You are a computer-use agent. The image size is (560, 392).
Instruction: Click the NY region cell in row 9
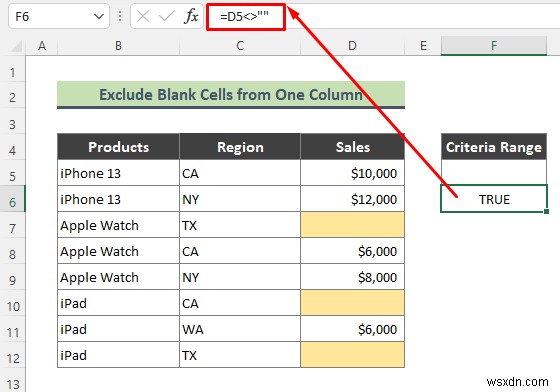click(240, 277)
